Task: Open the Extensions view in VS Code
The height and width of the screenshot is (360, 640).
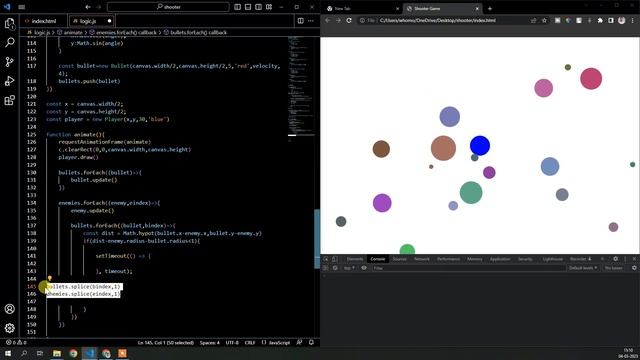Action: point(10,100)
